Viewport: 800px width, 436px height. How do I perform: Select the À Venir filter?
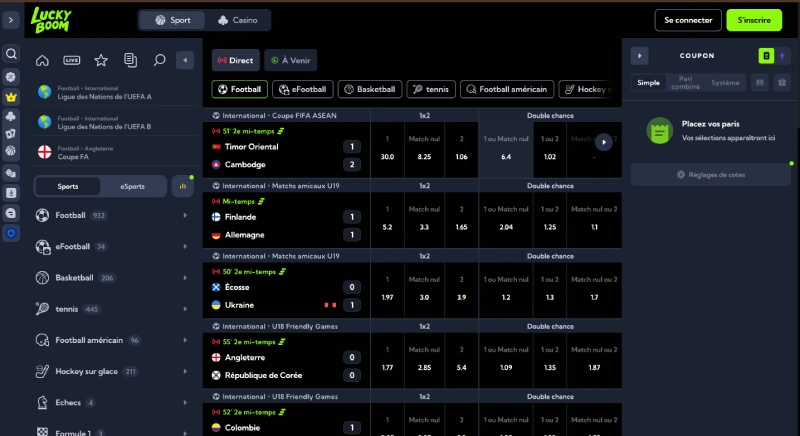click(291, 60)
